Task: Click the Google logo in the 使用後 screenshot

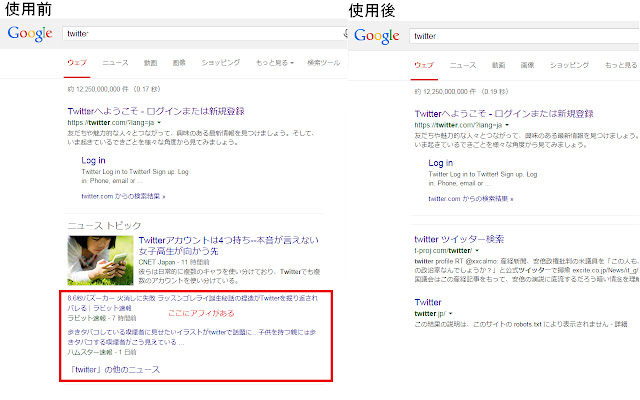Action: pyautogui.click(x=376, y=36)
